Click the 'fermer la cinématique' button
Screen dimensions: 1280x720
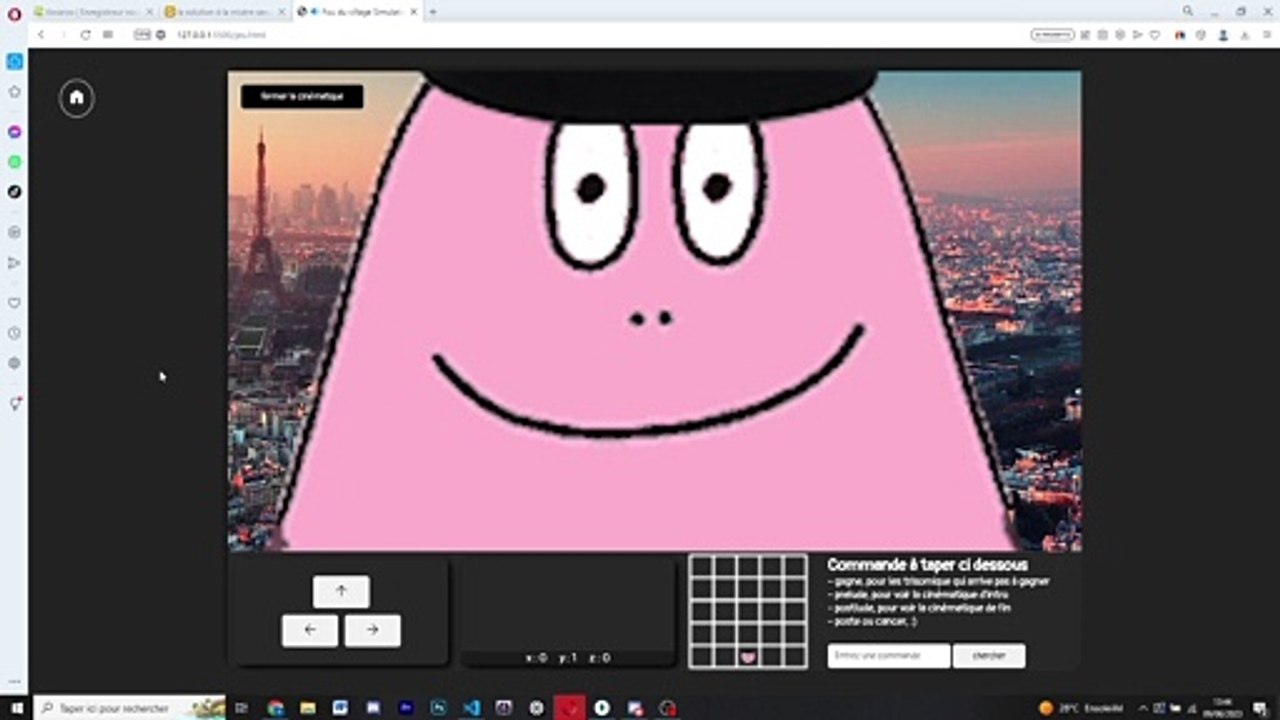tap(302, 96)
